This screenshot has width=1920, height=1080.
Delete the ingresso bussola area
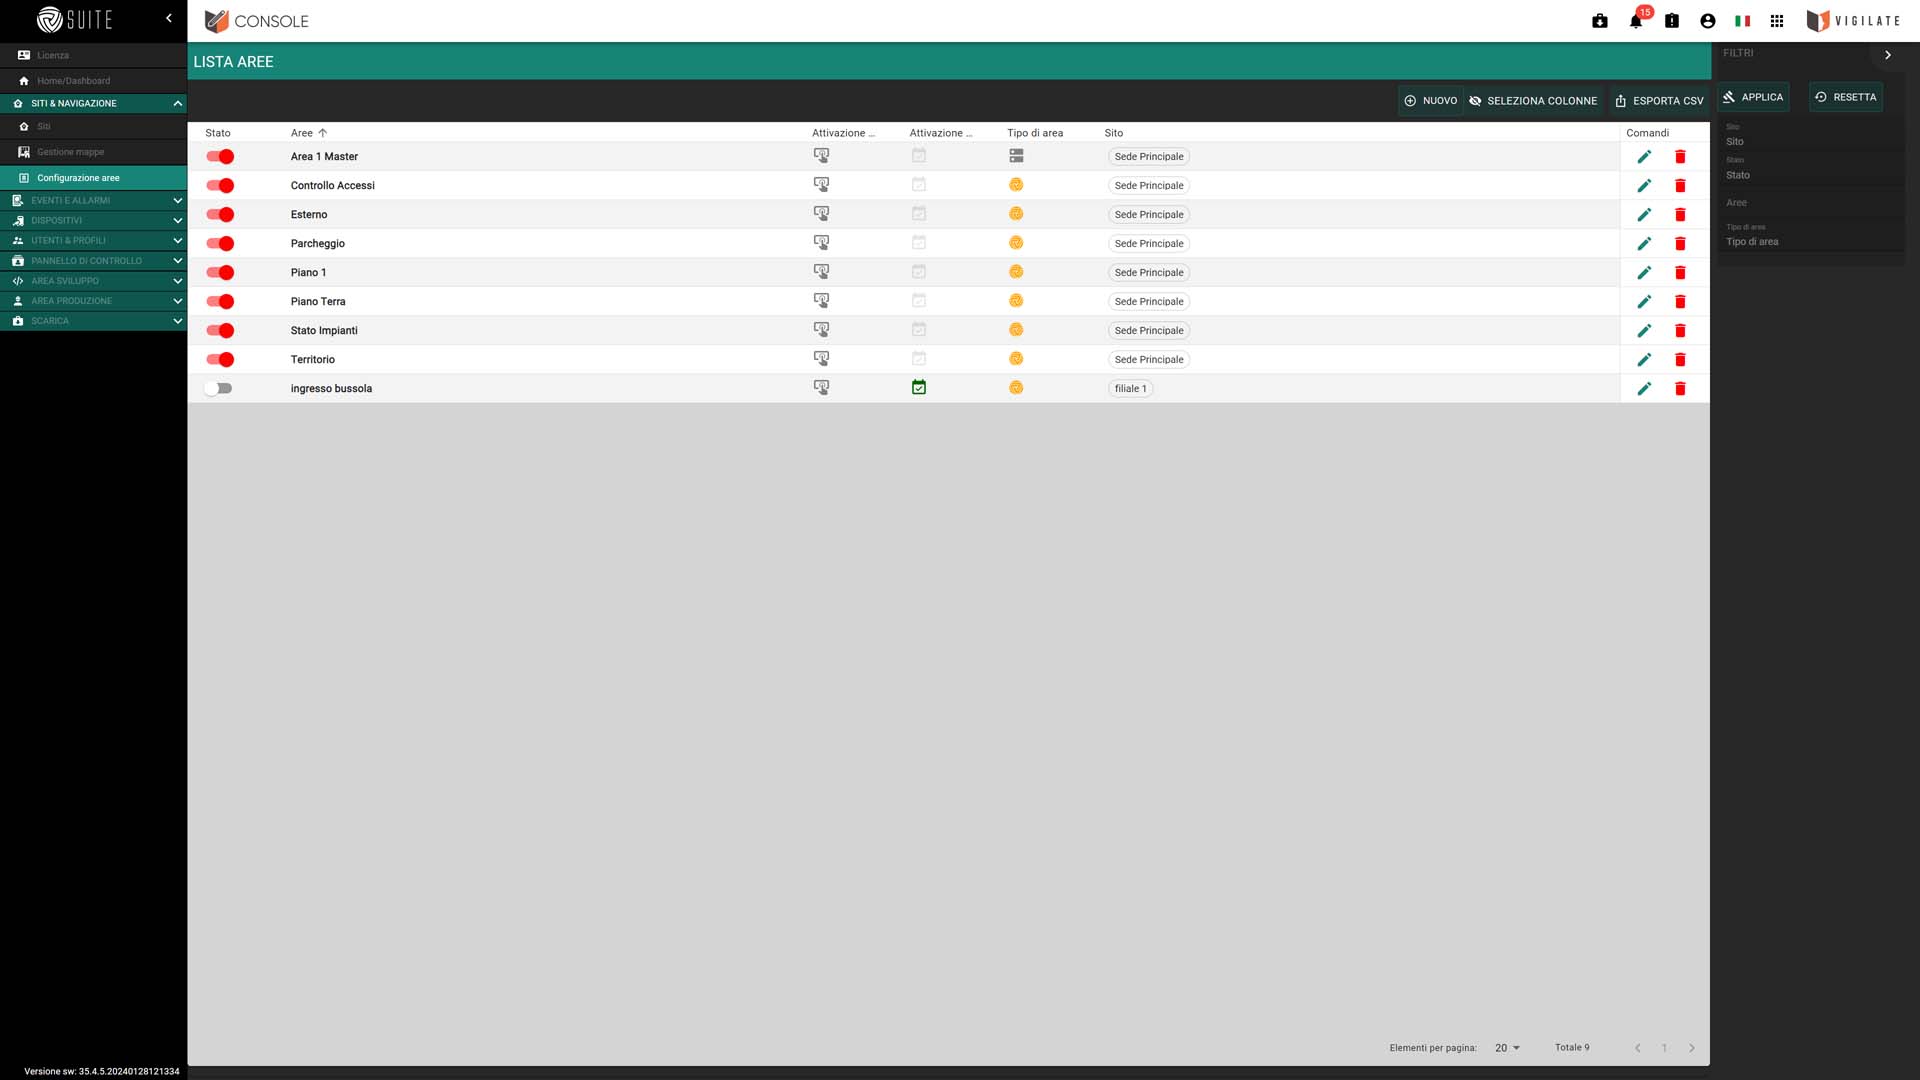pos(1680,389)
